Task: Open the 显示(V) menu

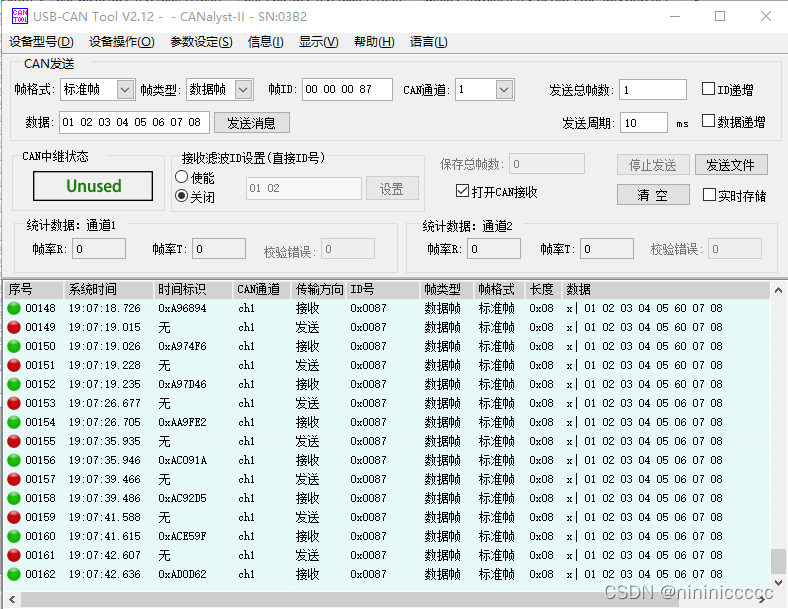Action: 319,42
